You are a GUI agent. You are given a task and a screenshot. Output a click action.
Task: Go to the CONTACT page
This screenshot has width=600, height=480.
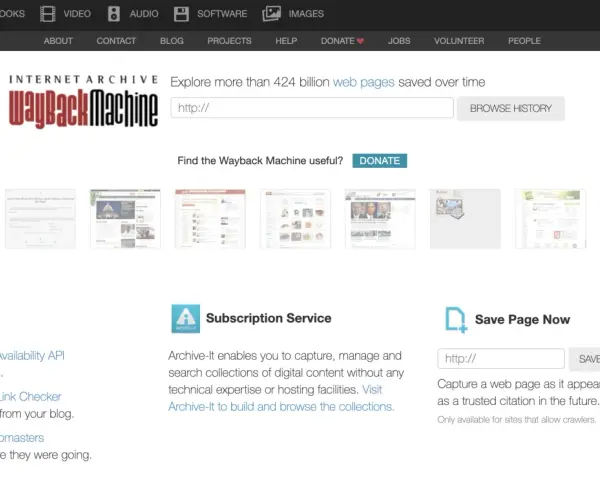116,41
